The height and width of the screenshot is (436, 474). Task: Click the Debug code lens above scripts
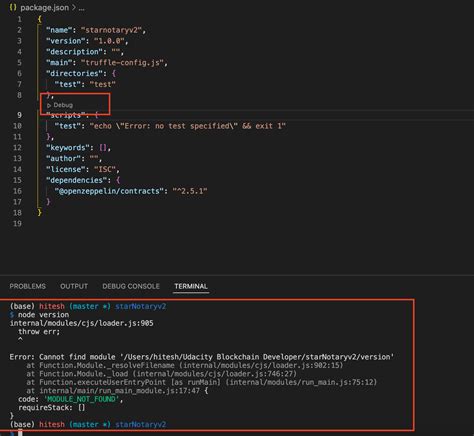click(60, 105)
